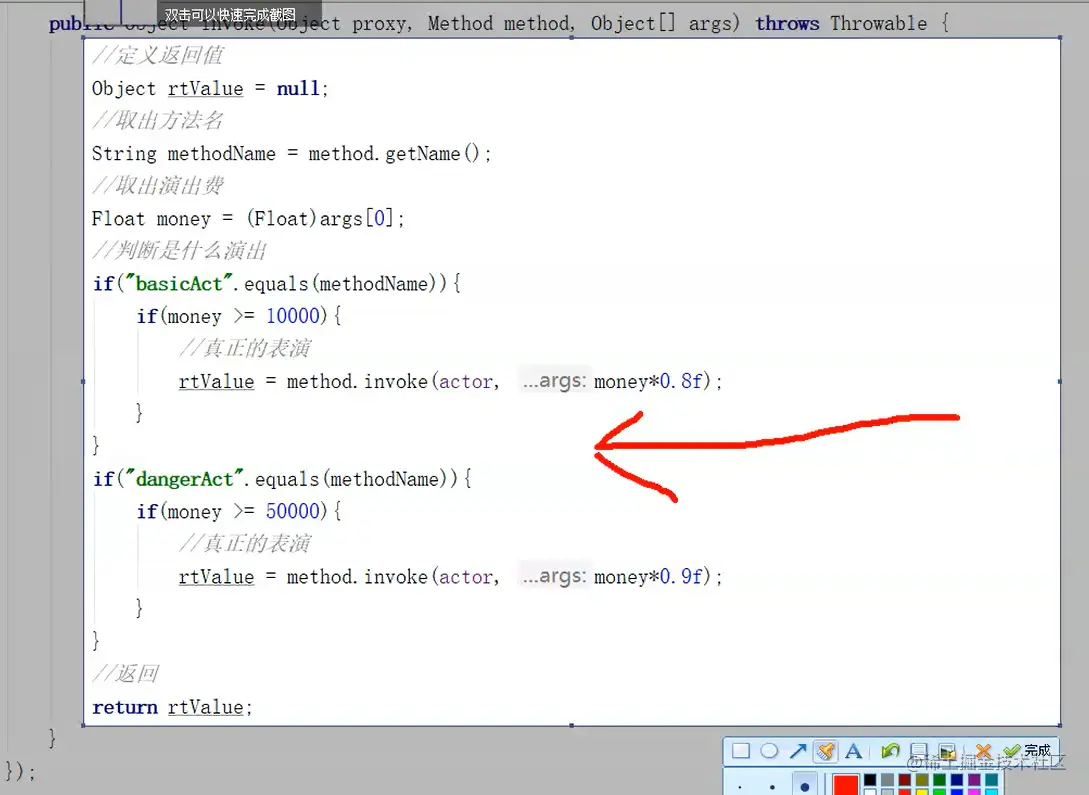Screen dimensions: 1089x795
Task: Pick the olive color swatch
Action: 922,780
